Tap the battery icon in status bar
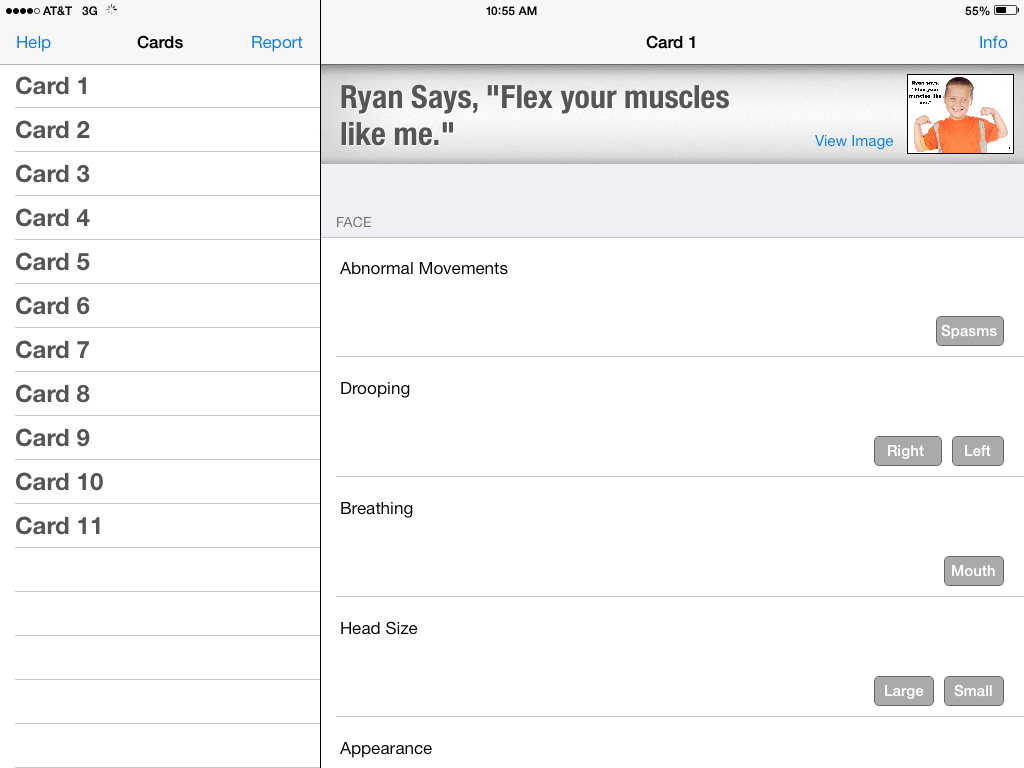Image resolution: width=1024 pixels, height=768 pixels. pyautogui.click(x=1005, y=11)
